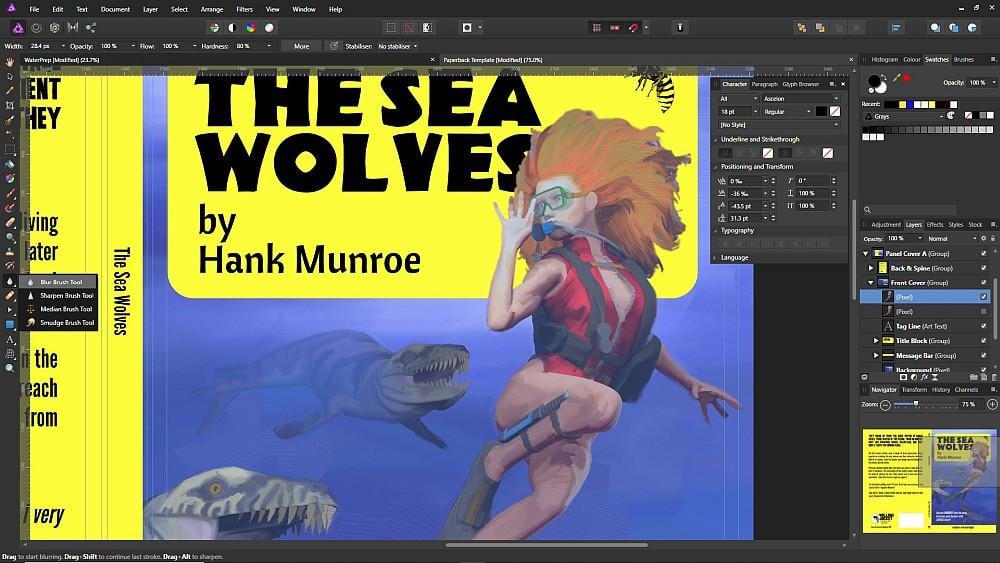Open the No Style character style dropdown
Screen dimensions: 1000x563
point(779,125)
